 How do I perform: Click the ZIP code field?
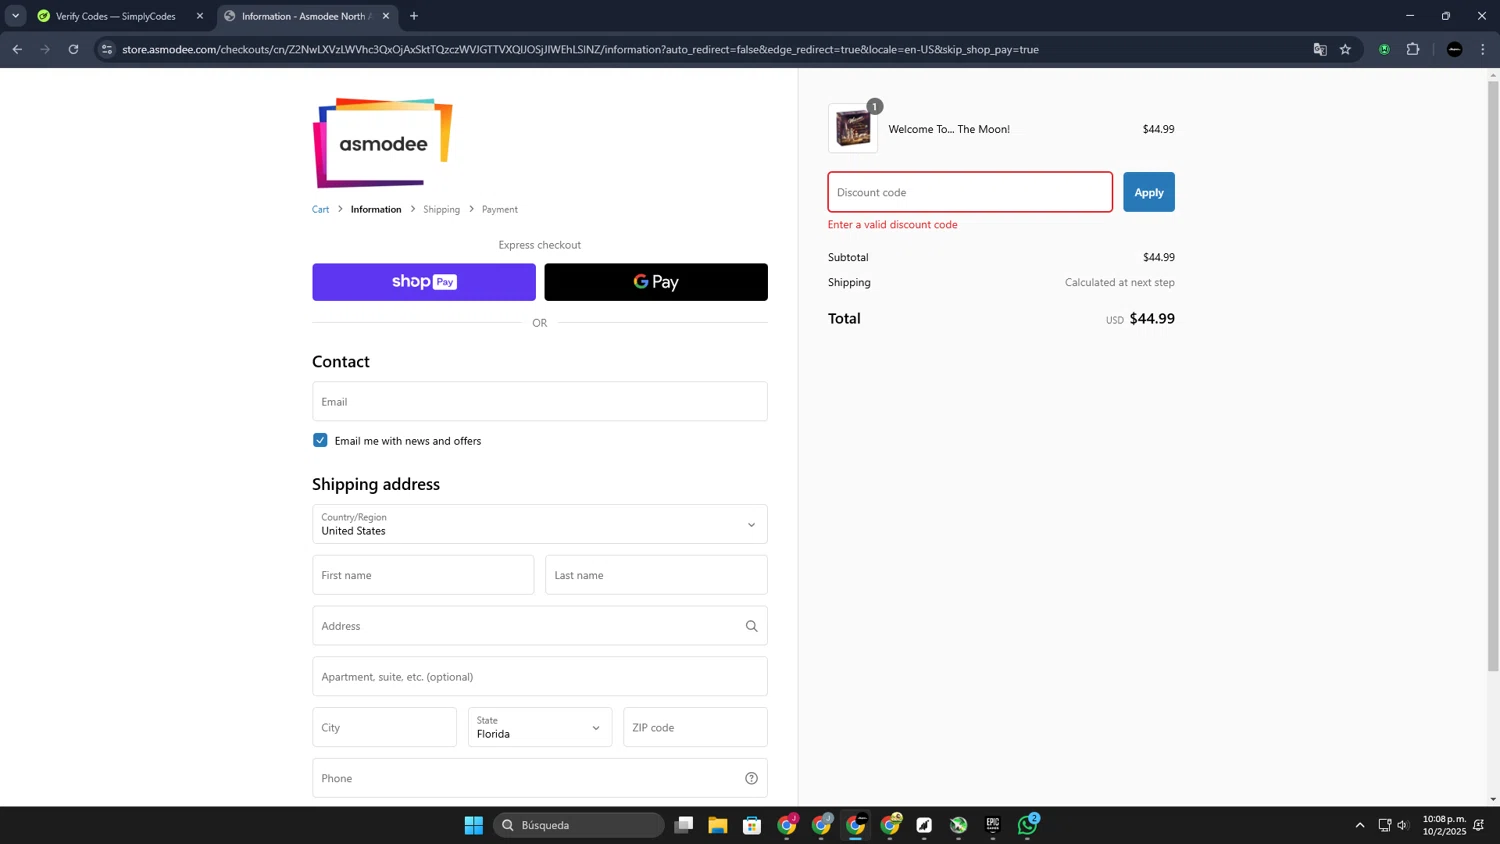(695, 727)
